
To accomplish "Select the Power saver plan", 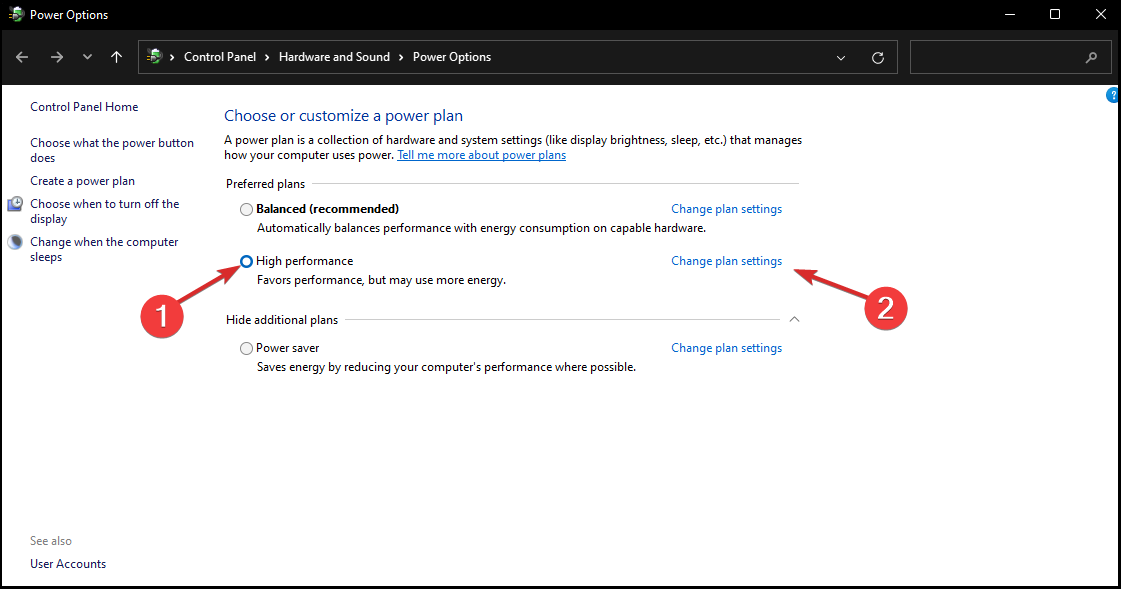I will [246, 349].
